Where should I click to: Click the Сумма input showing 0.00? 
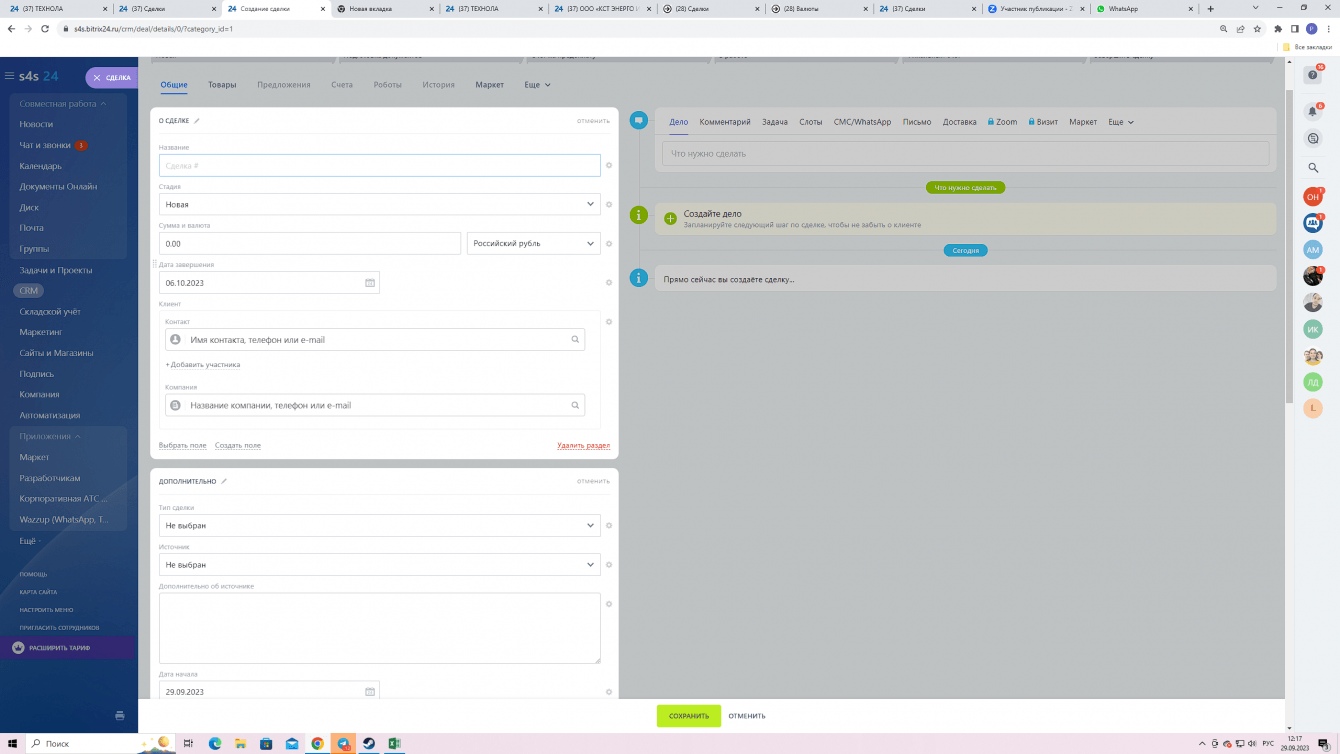[310, 243]
